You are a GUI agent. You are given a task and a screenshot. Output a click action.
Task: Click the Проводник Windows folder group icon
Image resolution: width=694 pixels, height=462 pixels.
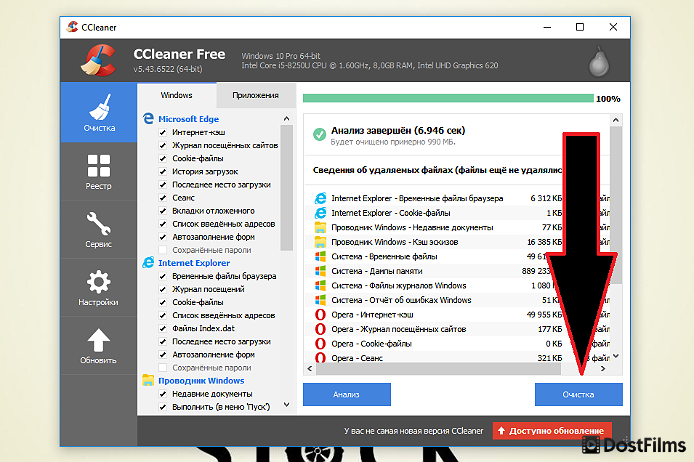[x=148, y=380]
